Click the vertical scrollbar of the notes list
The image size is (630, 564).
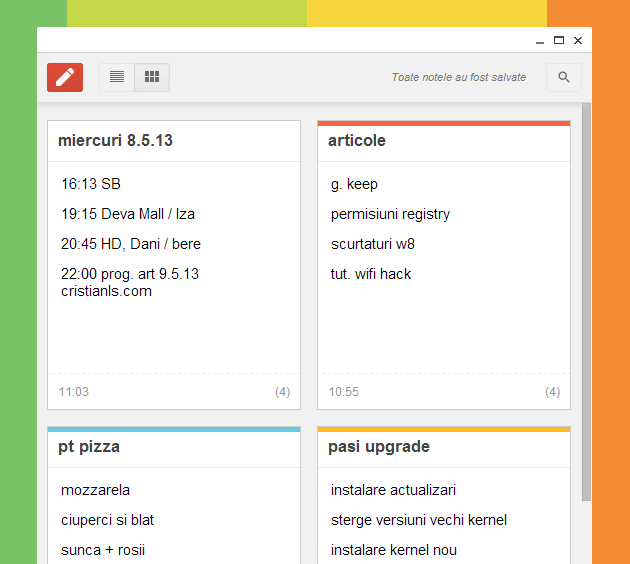[x=586, y=300]
